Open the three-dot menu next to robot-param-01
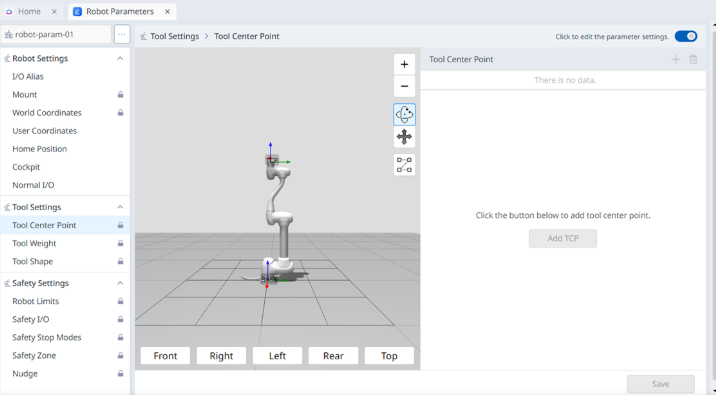Image resolution: width=716 pixels, height=395 pixels. click(122, 35)
